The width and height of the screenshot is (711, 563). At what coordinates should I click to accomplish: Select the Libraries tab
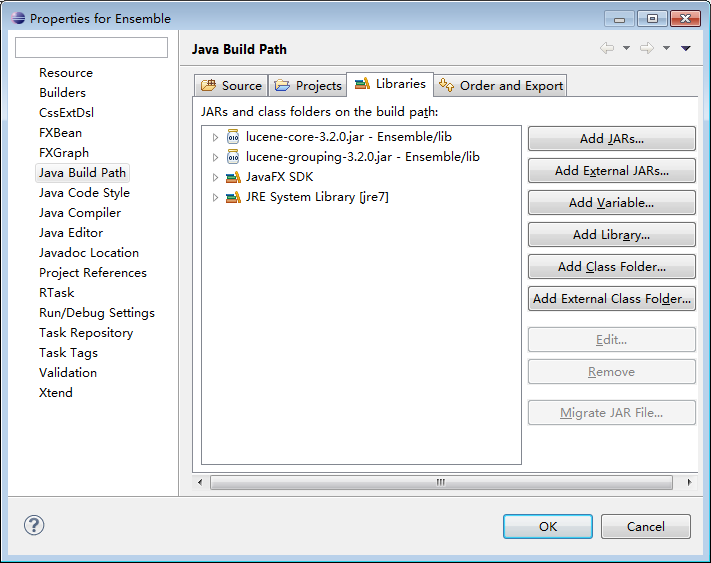390,84
